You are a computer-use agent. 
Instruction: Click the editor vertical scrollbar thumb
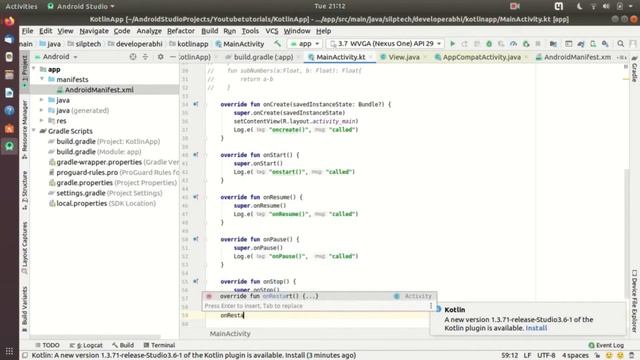click(x=627, y=233)
